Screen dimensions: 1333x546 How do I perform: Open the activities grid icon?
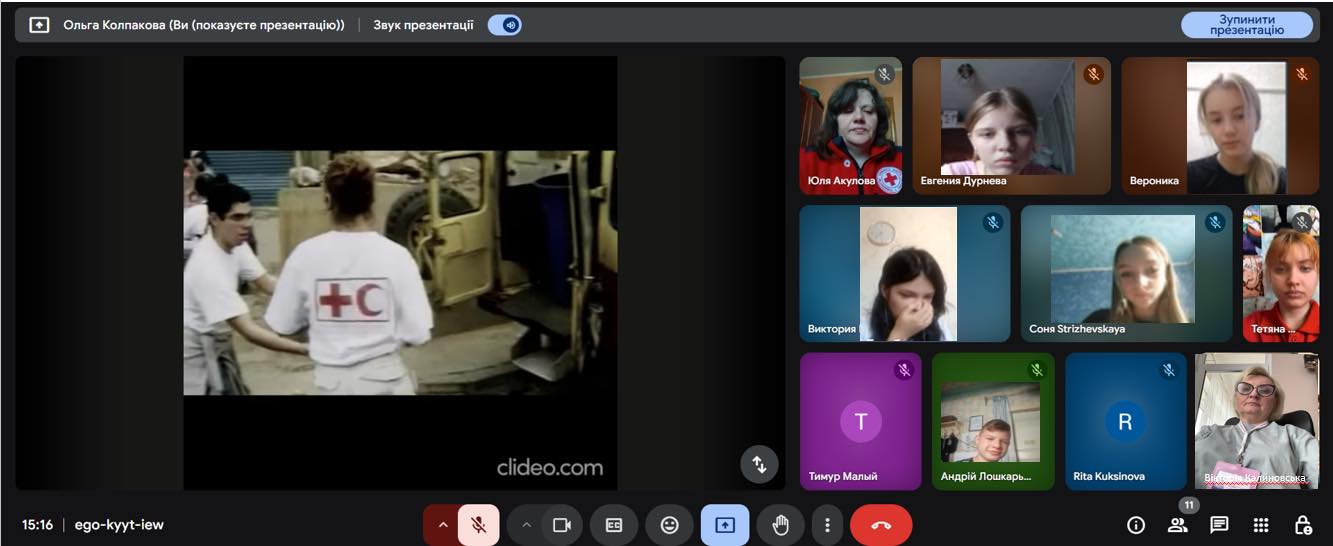tap(1261, 525)
